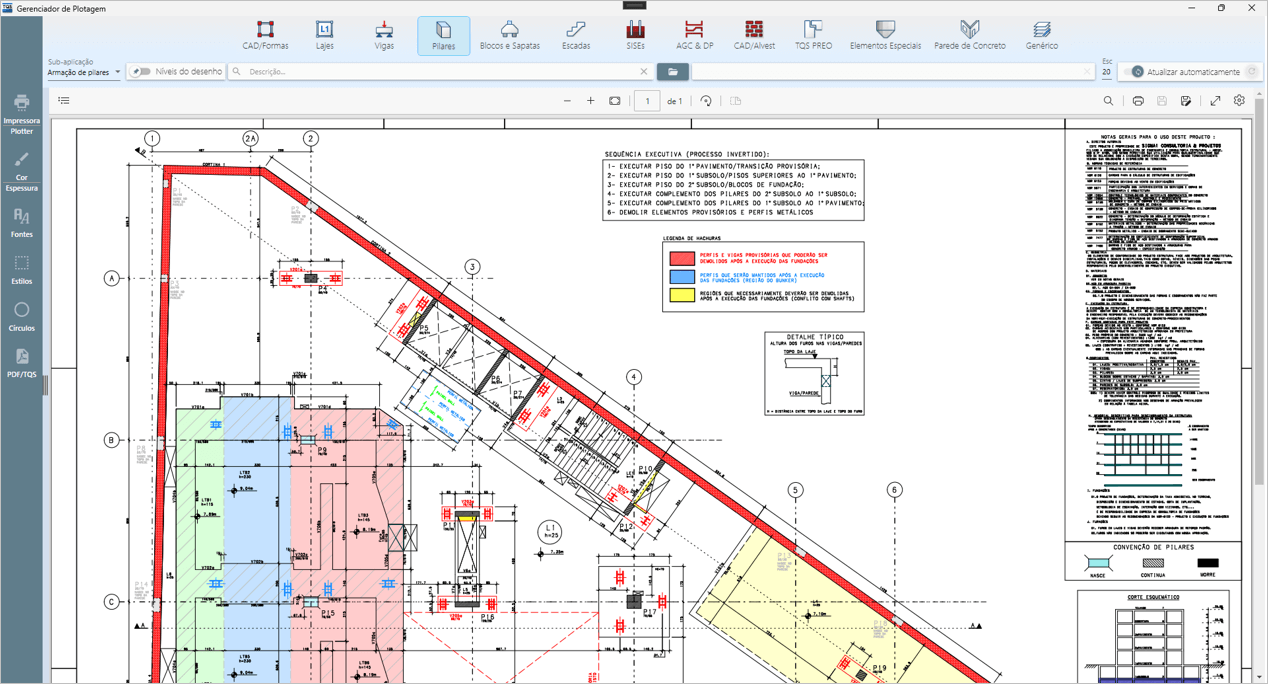
Task: Select the Escadas module icon
Action: [575, 36]
